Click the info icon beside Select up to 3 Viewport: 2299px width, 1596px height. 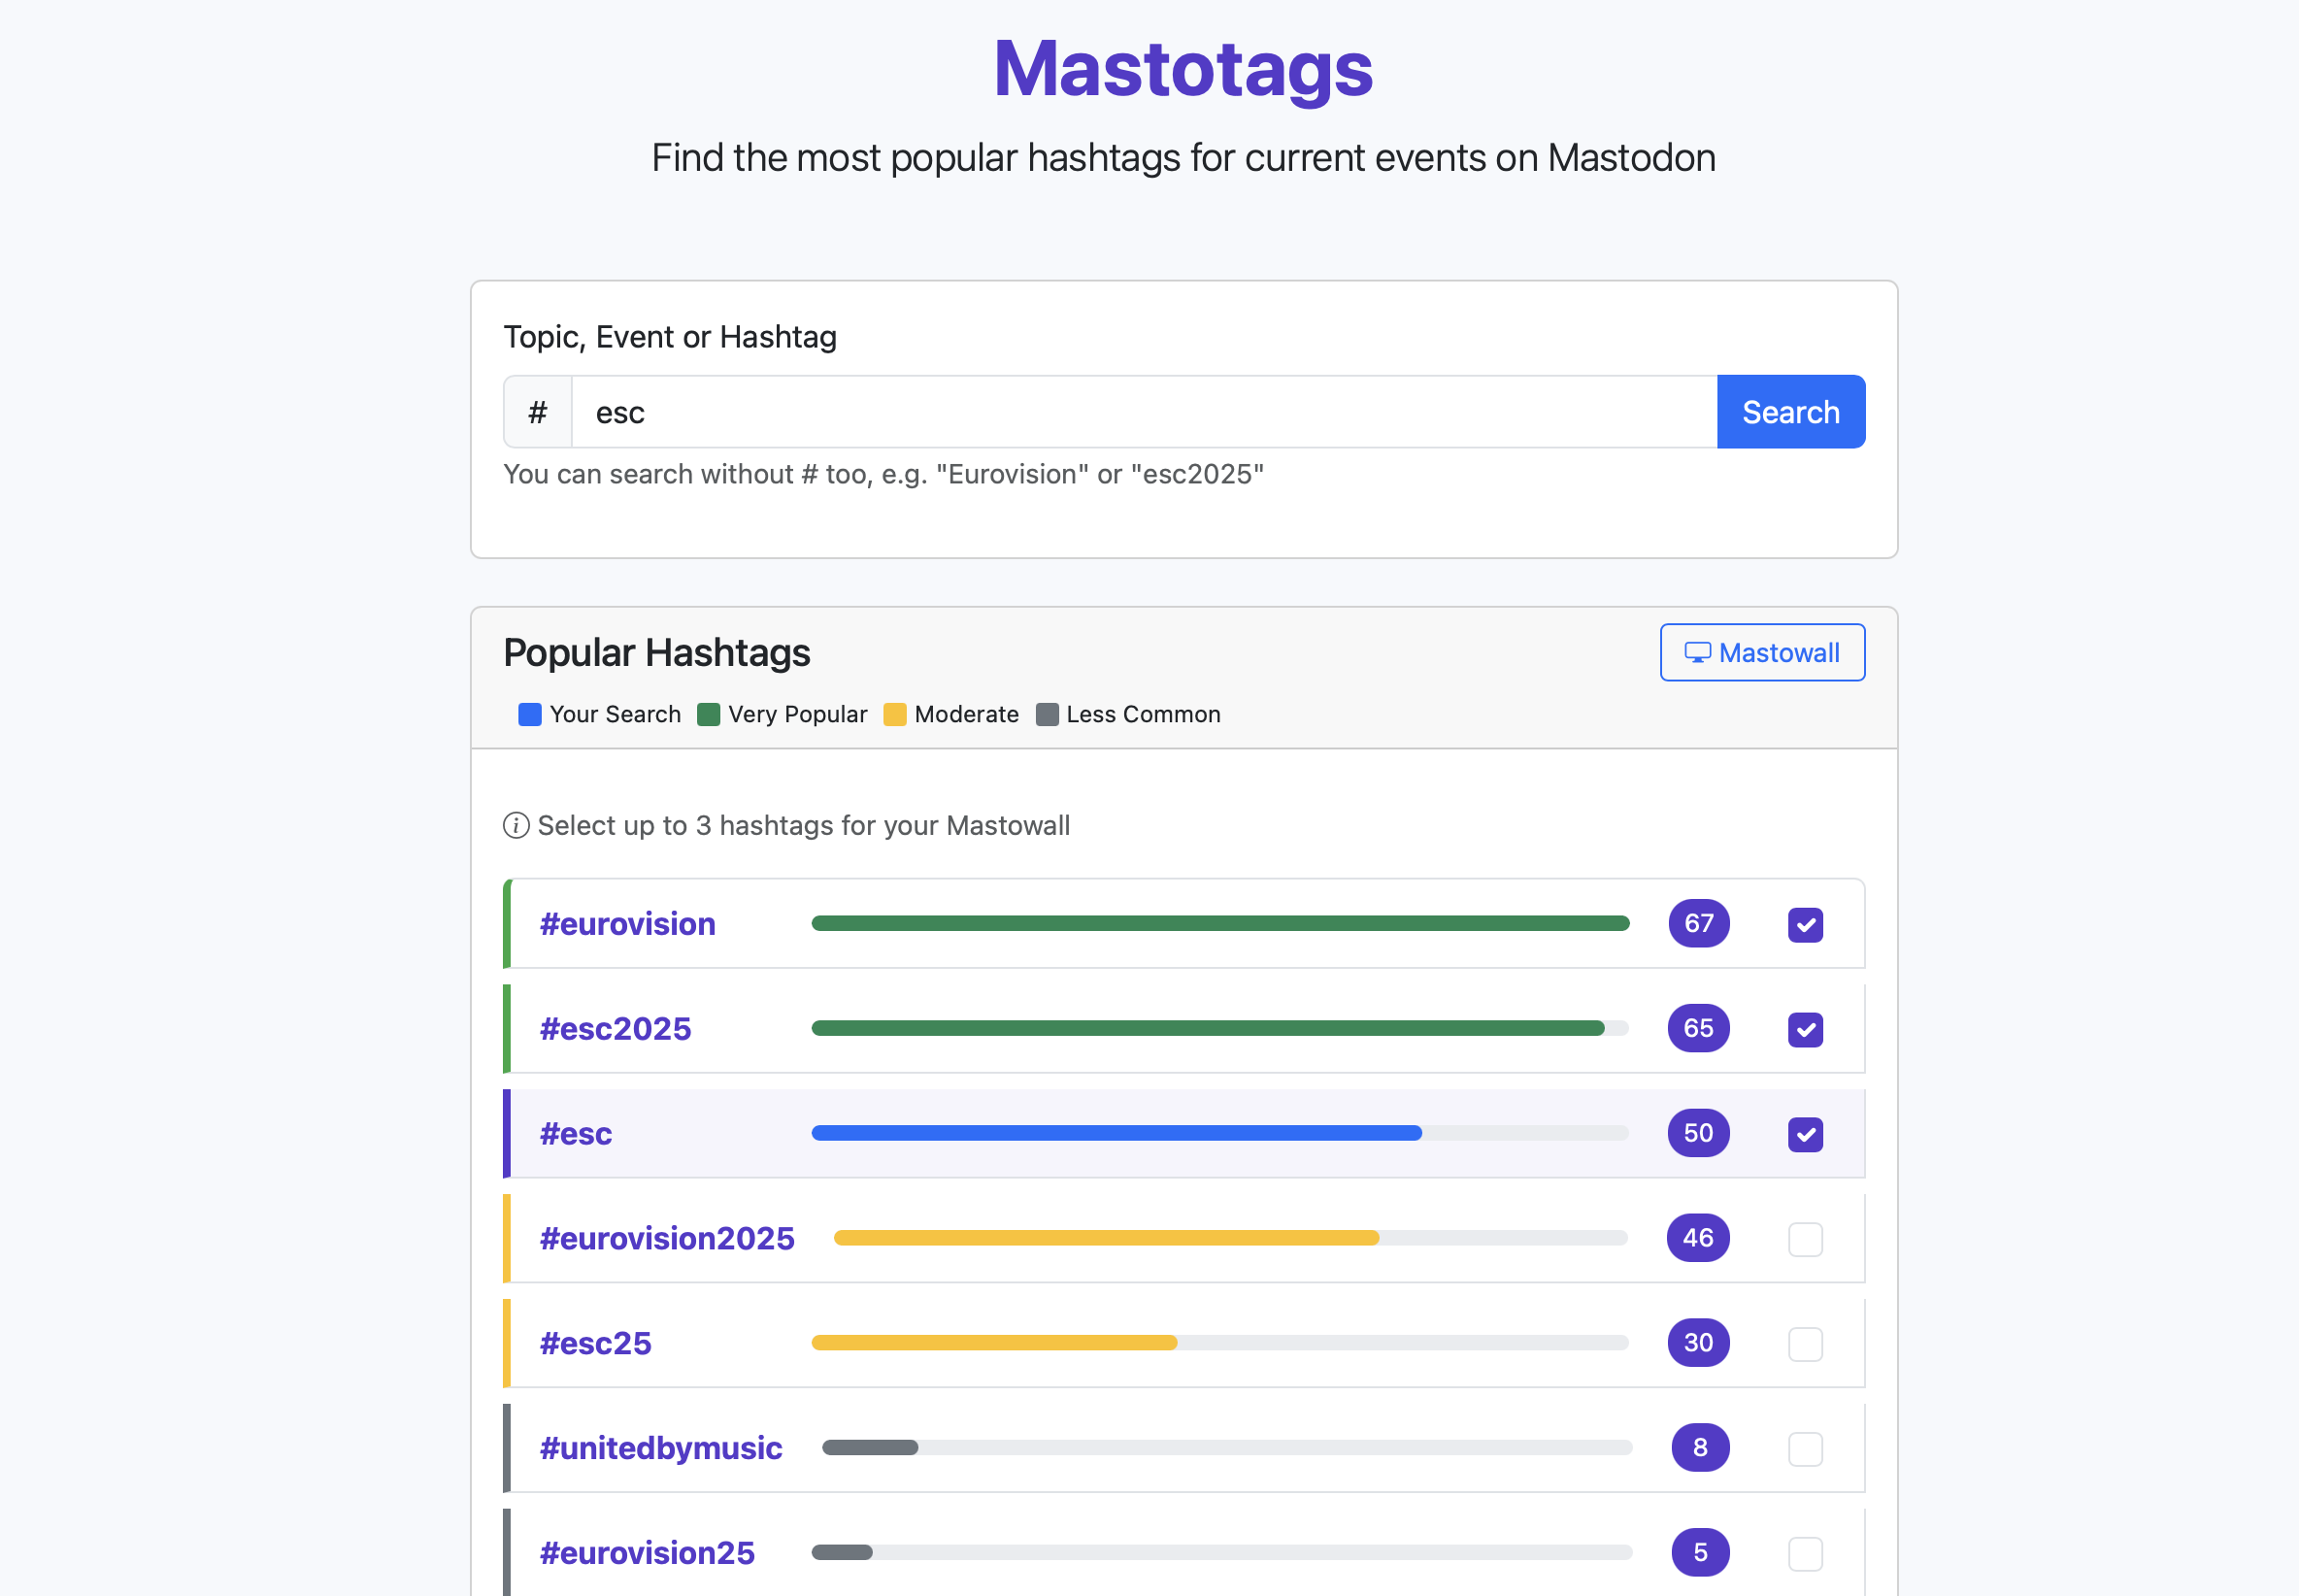516,826
